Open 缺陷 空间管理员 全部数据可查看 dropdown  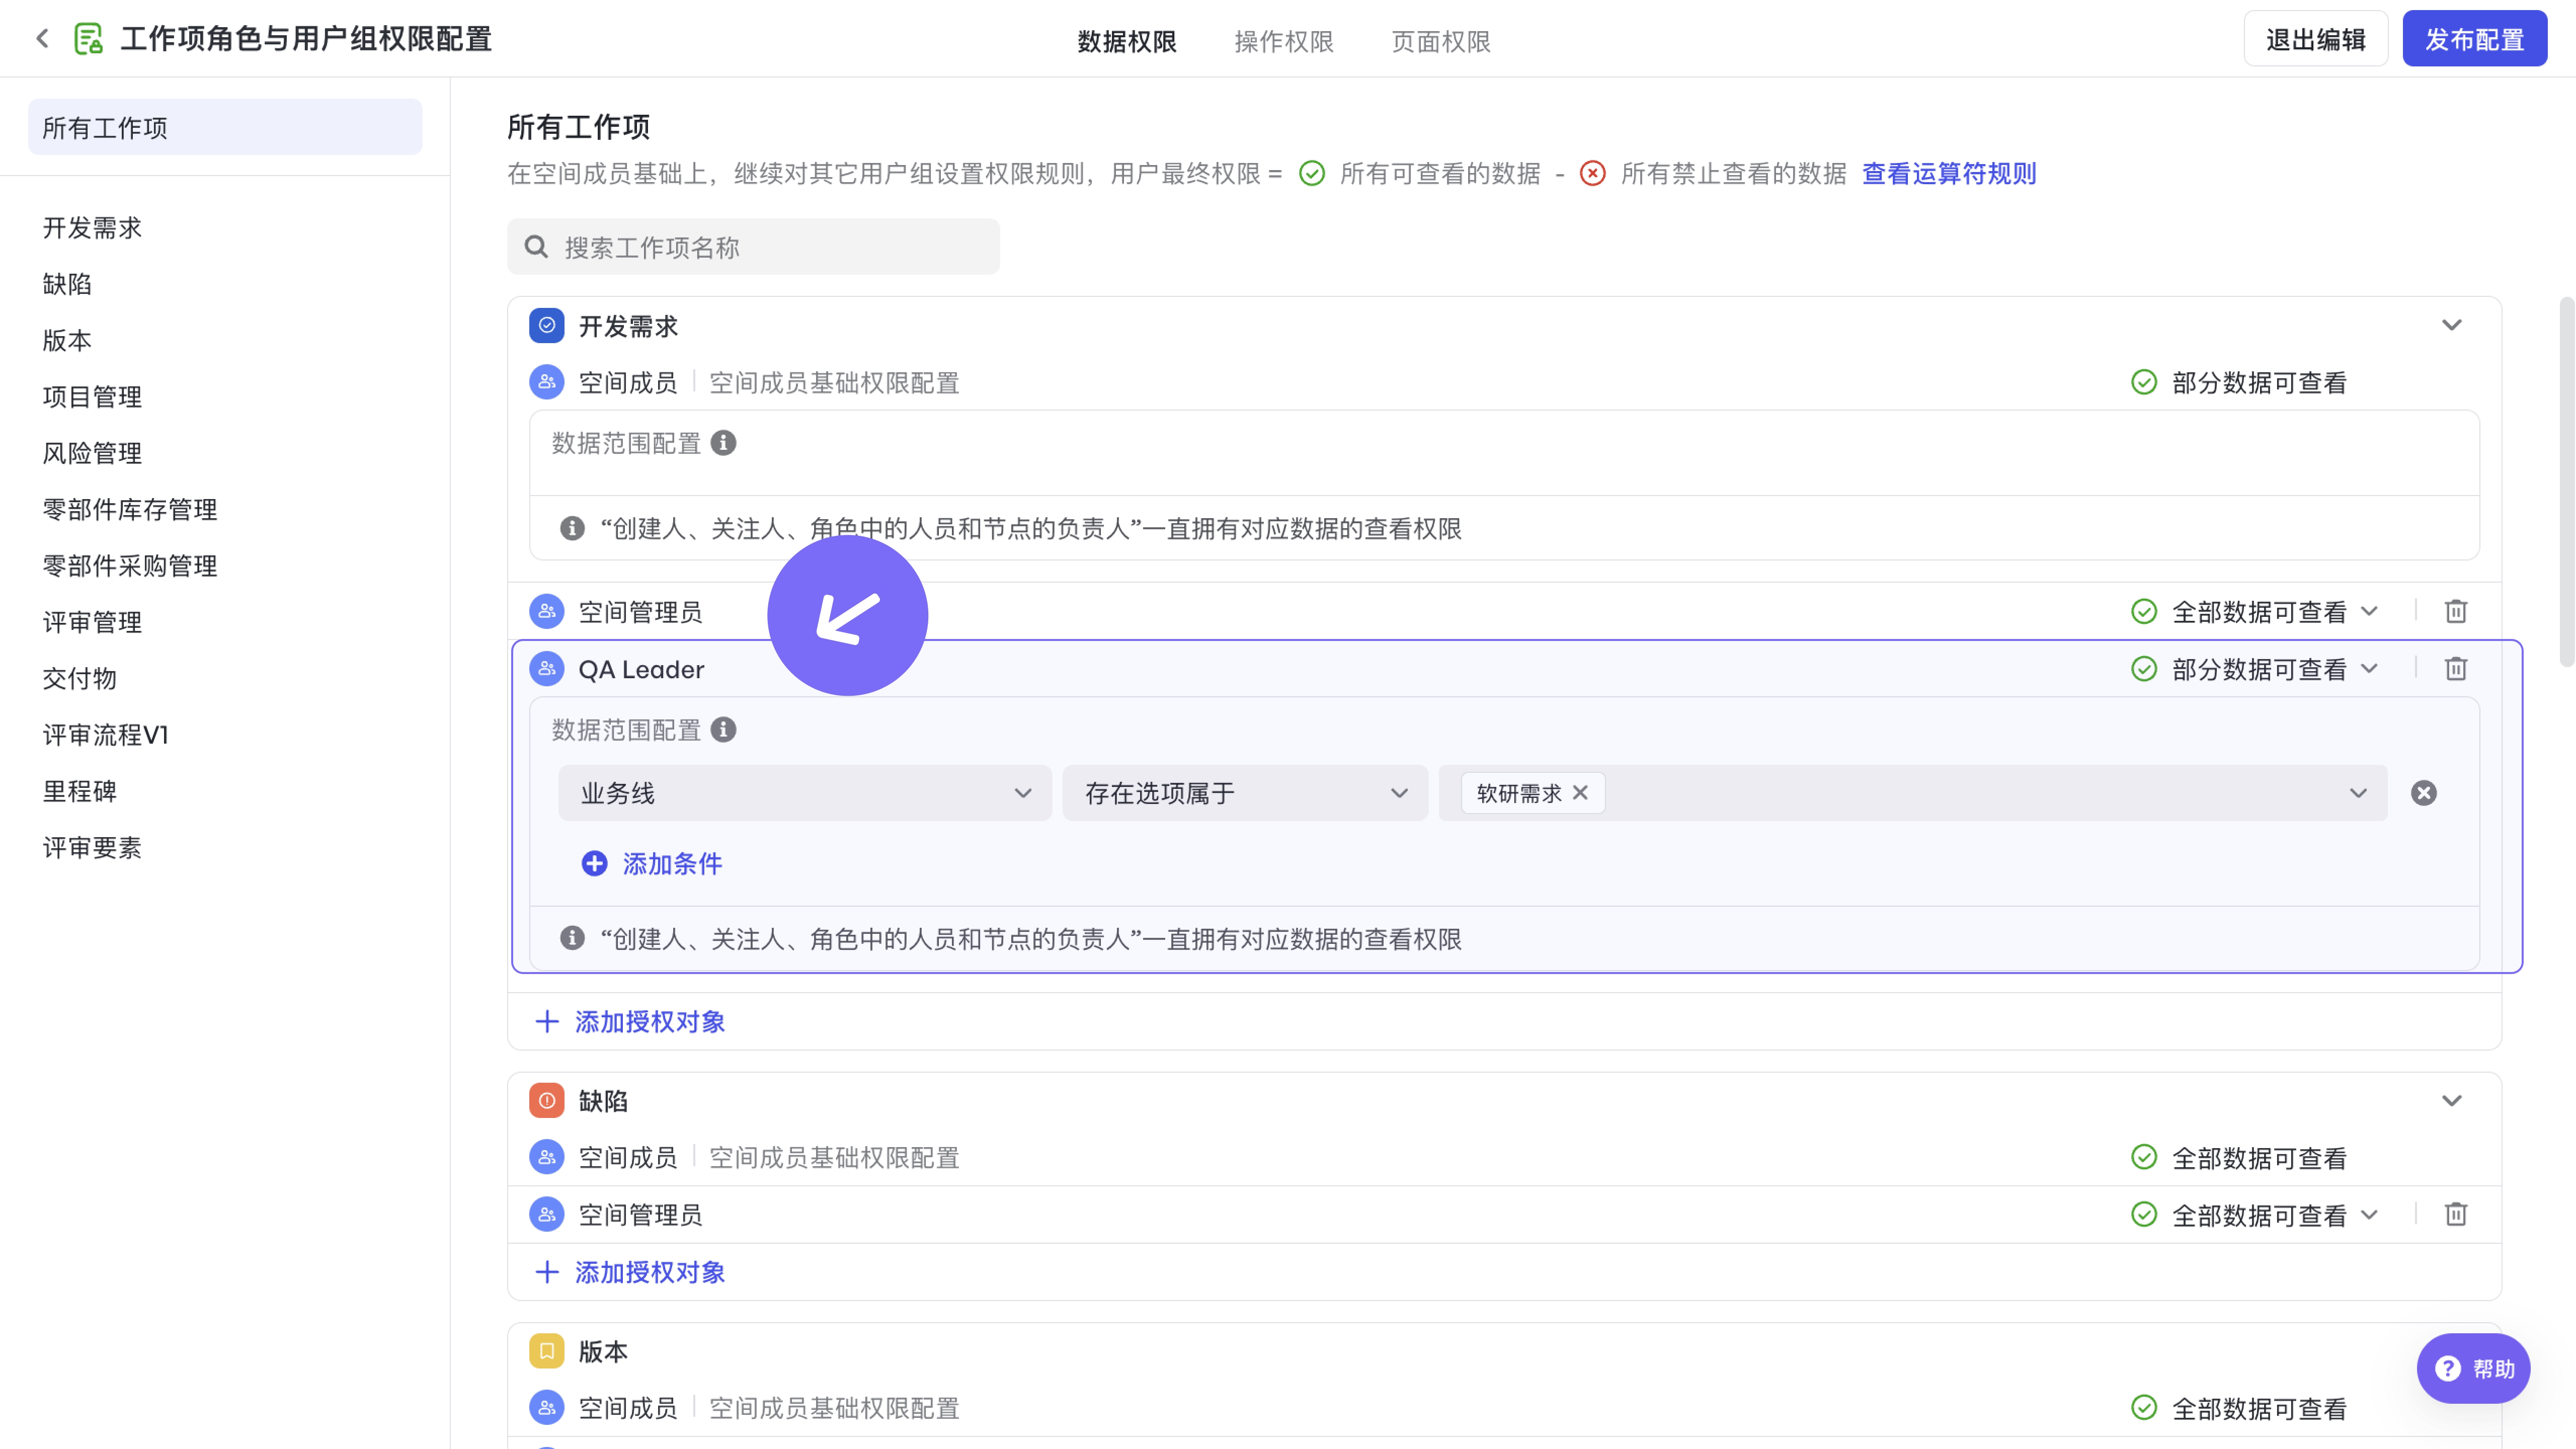coord(2255,1214)
